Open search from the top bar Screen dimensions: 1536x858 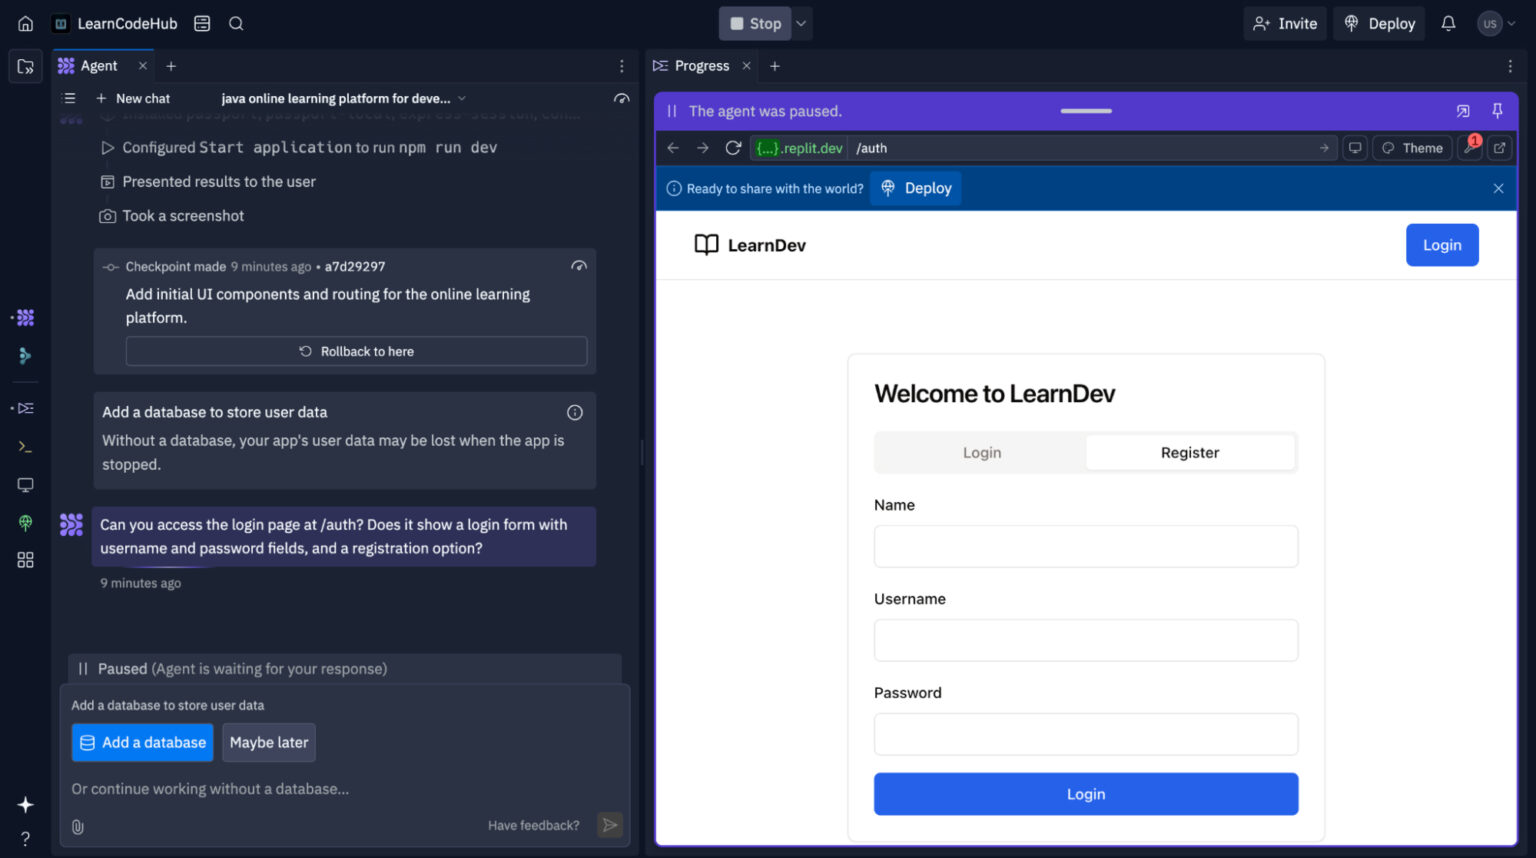click(x=236, y=23)
